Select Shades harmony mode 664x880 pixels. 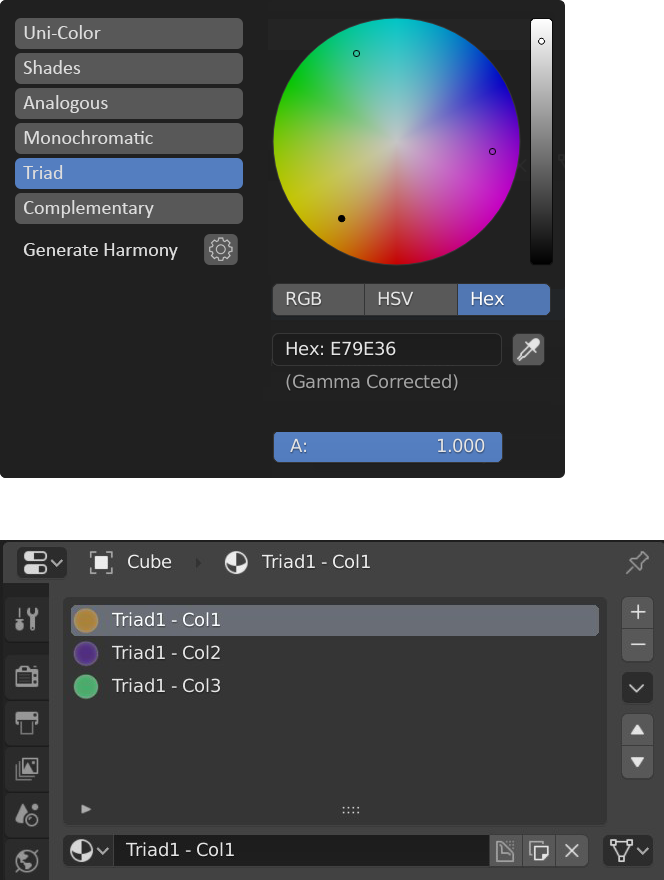pos(129,68)
